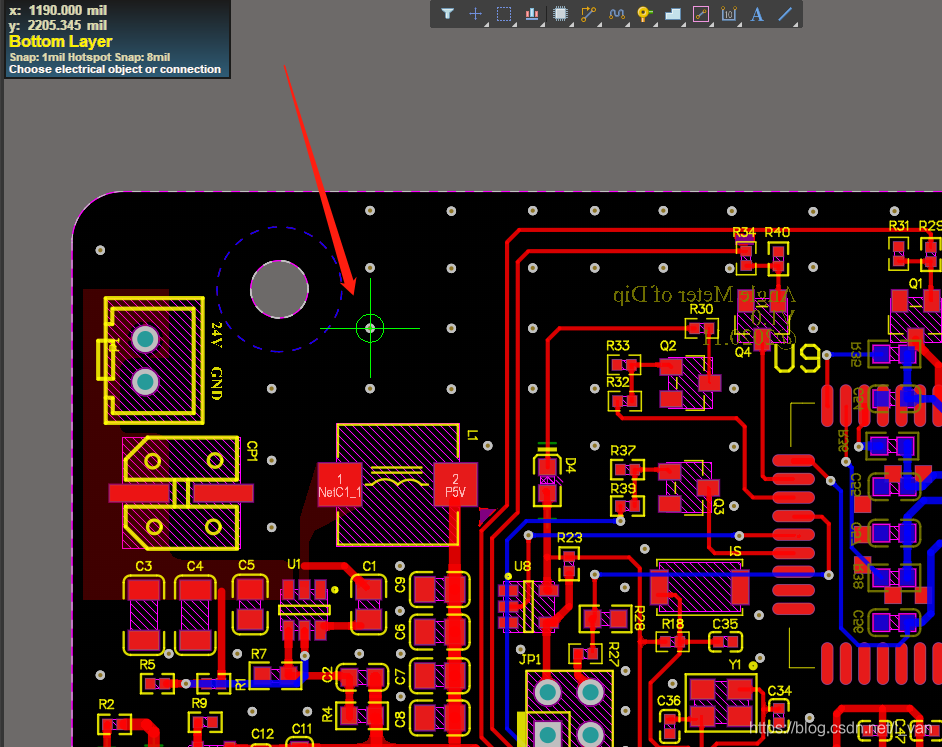Choose the dashed rectangle selection tool
Screen dimensions: 942x747
[503, 14]
